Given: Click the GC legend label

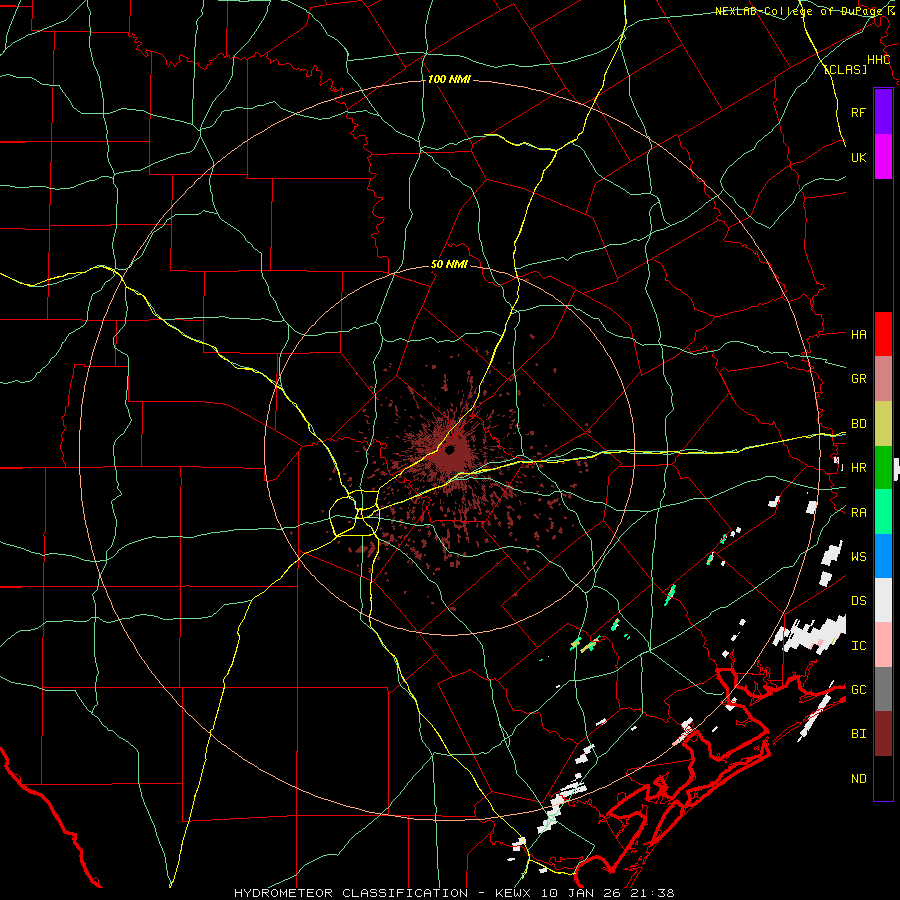Looking at the screenshot, I should point(858,689).
